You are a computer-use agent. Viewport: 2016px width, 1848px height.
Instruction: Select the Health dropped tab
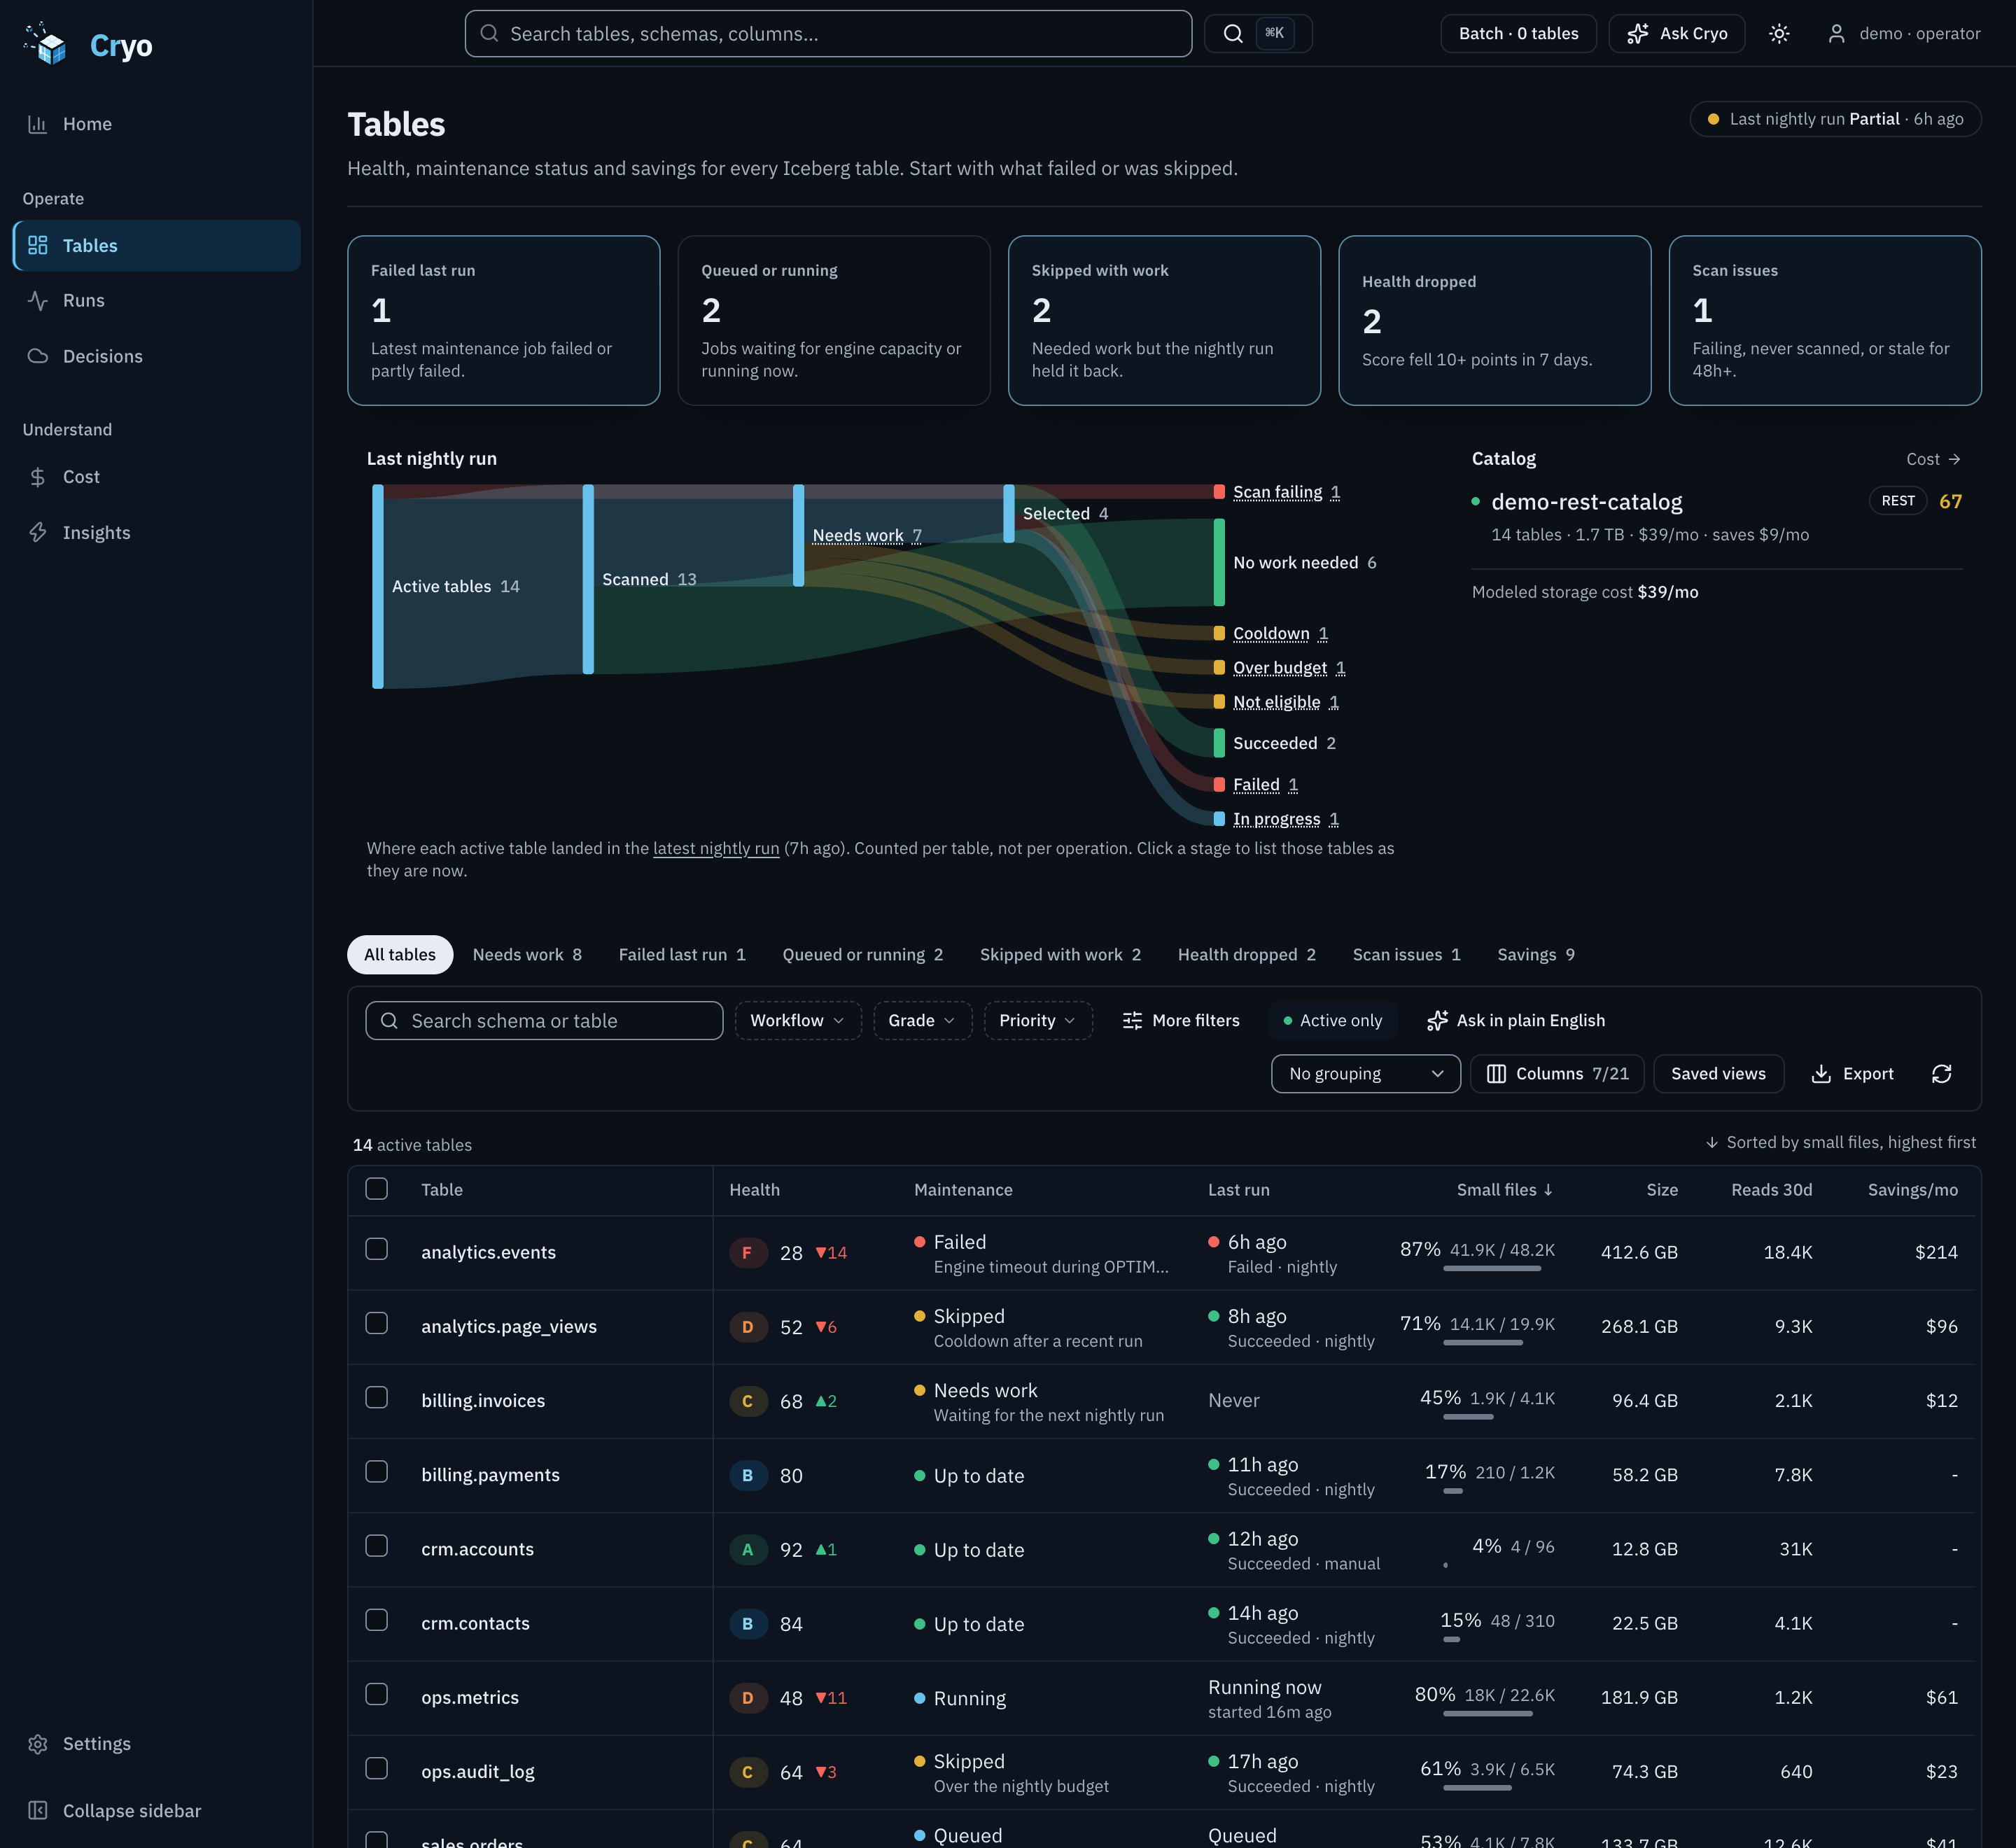(1246, 954)
